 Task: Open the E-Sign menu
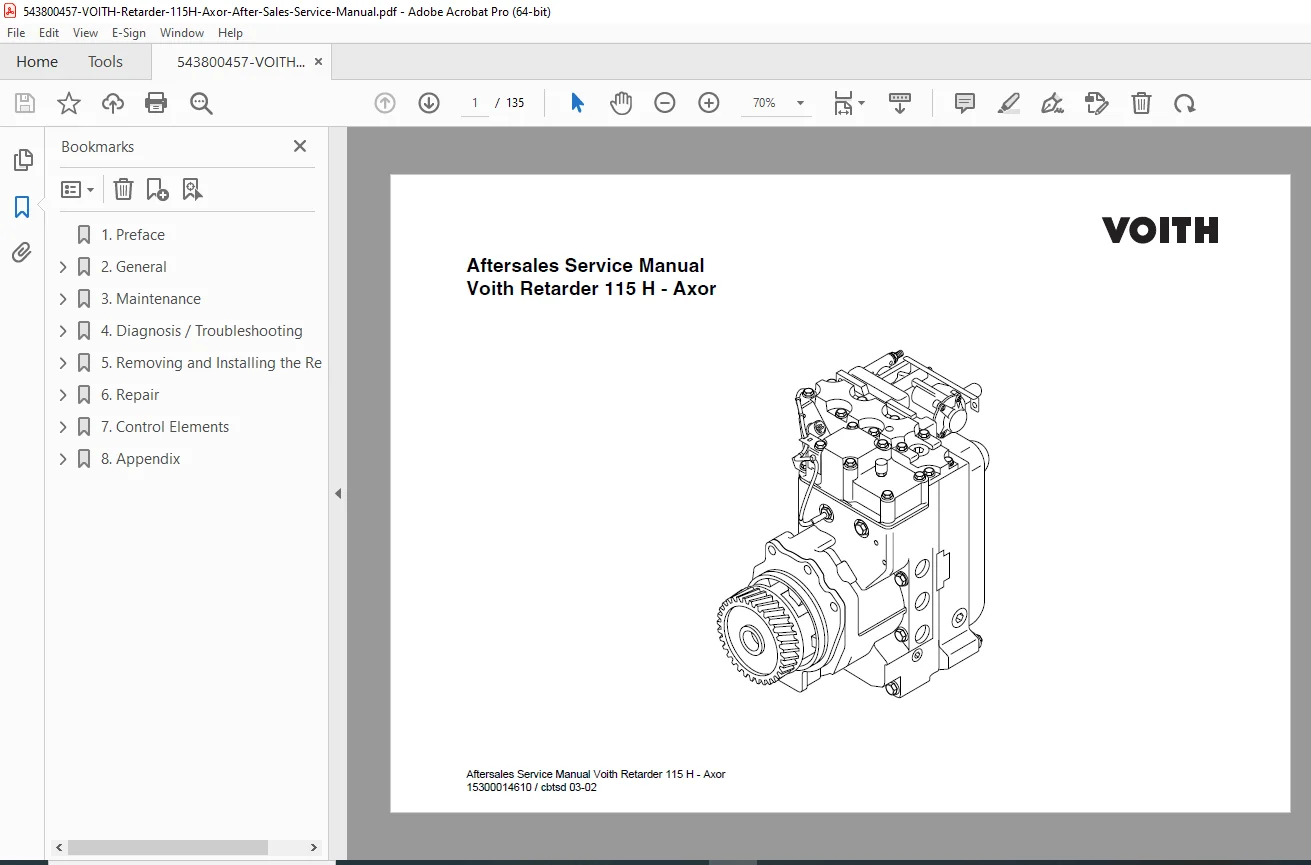[x=129, y=33]
